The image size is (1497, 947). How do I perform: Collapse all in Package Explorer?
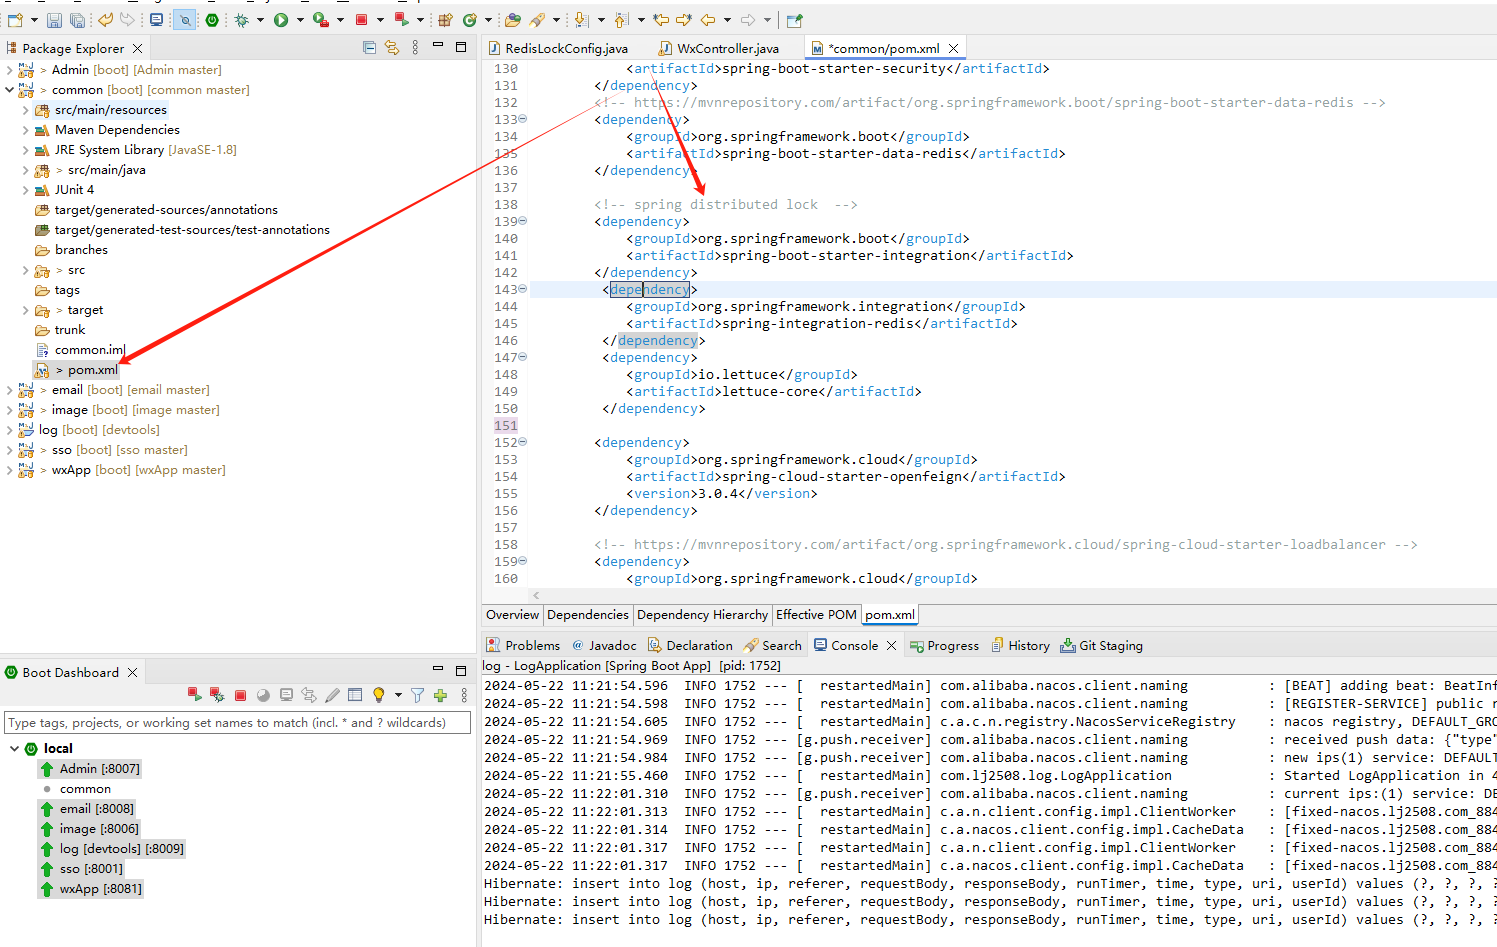point(369,48)
